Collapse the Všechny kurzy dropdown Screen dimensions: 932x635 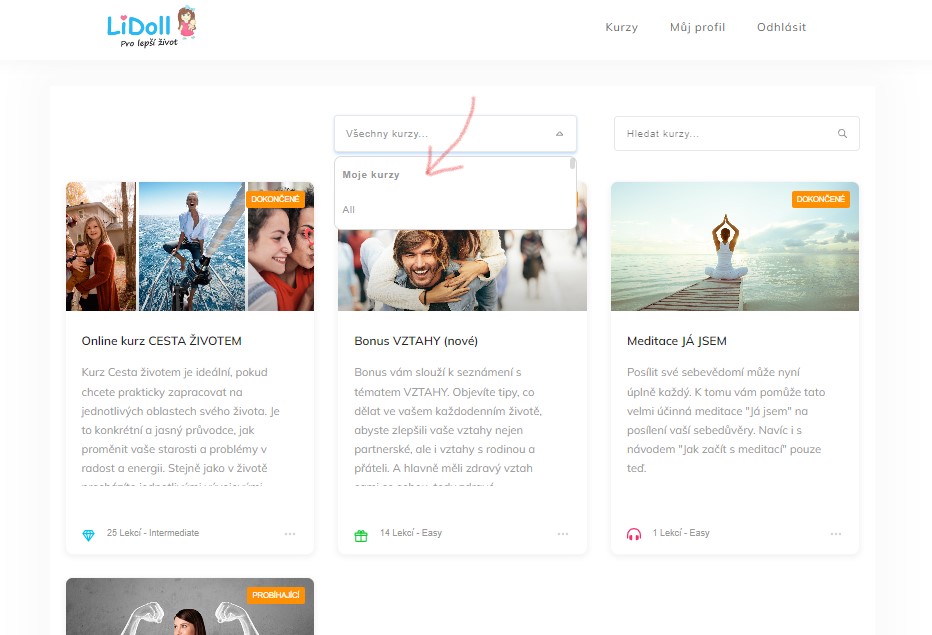559,134
